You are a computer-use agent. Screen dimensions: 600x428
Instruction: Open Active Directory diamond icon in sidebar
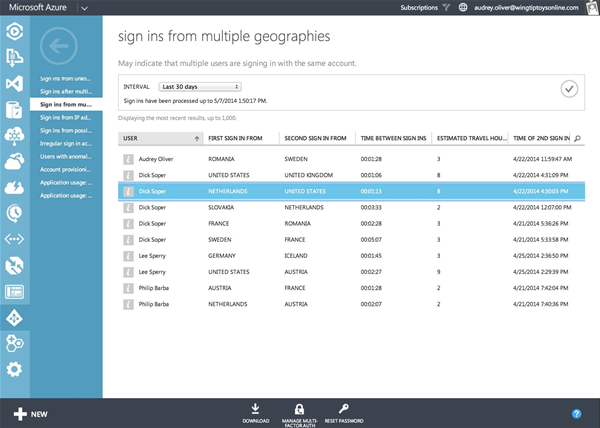[15, 318]
